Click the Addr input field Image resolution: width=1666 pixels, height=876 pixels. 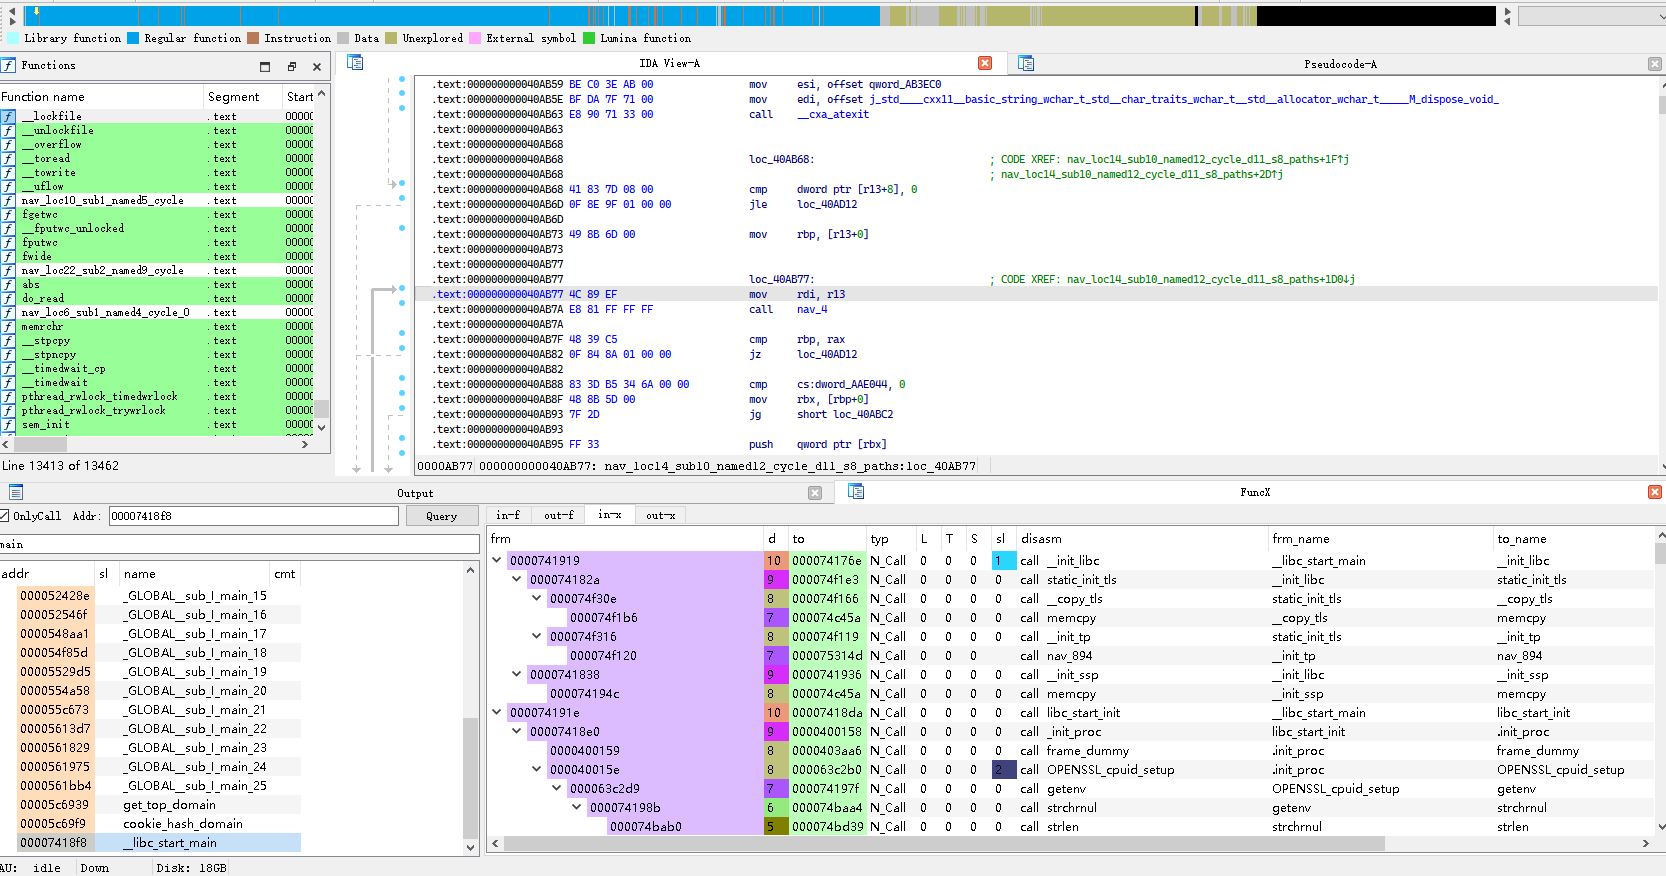pos(253,516)
